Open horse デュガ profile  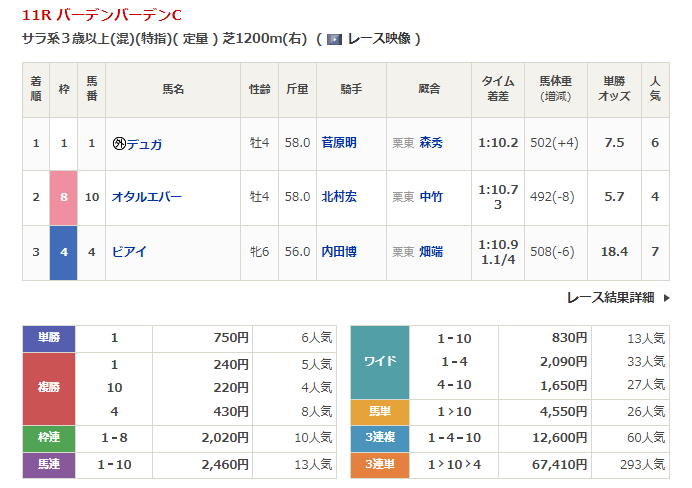click(x=143, y=143)
